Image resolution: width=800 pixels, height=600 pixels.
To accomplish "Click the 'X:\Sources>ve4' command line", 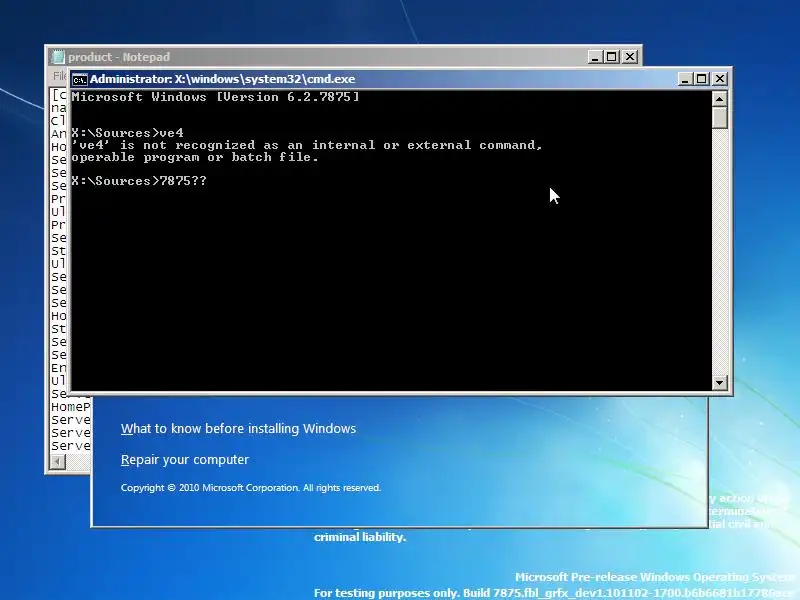I will click(127, 133).
